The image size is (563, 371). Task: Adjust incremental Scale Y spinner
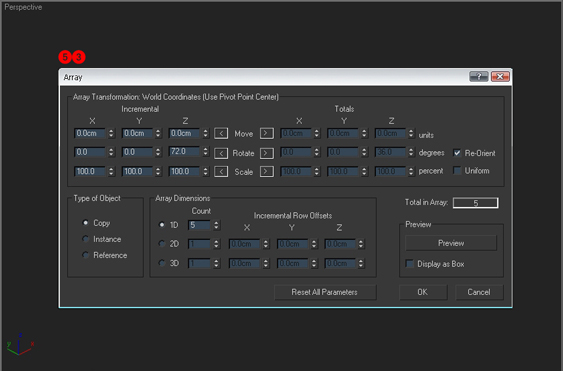pos(158,171)
